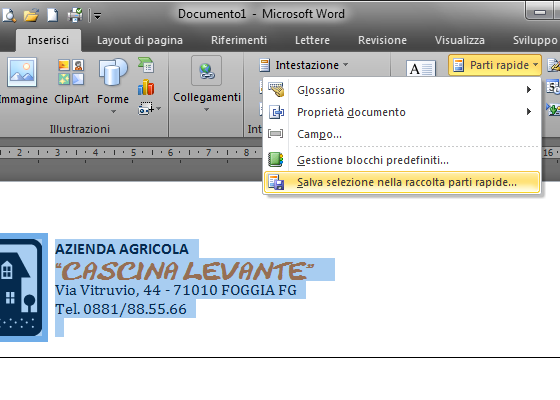
Task: Click the Via Vitruvio address line
Action: [176, 290]
